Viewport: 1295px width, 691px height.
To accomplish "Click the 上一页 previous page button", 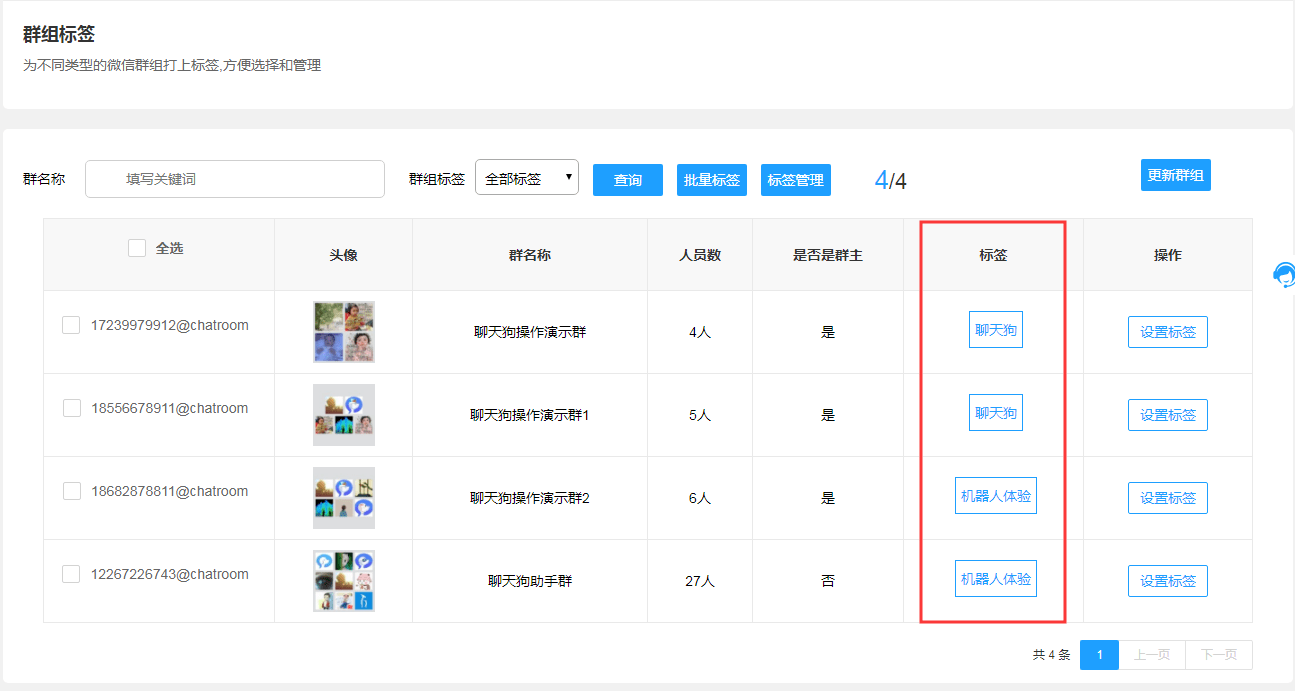I will [1152, 655].
